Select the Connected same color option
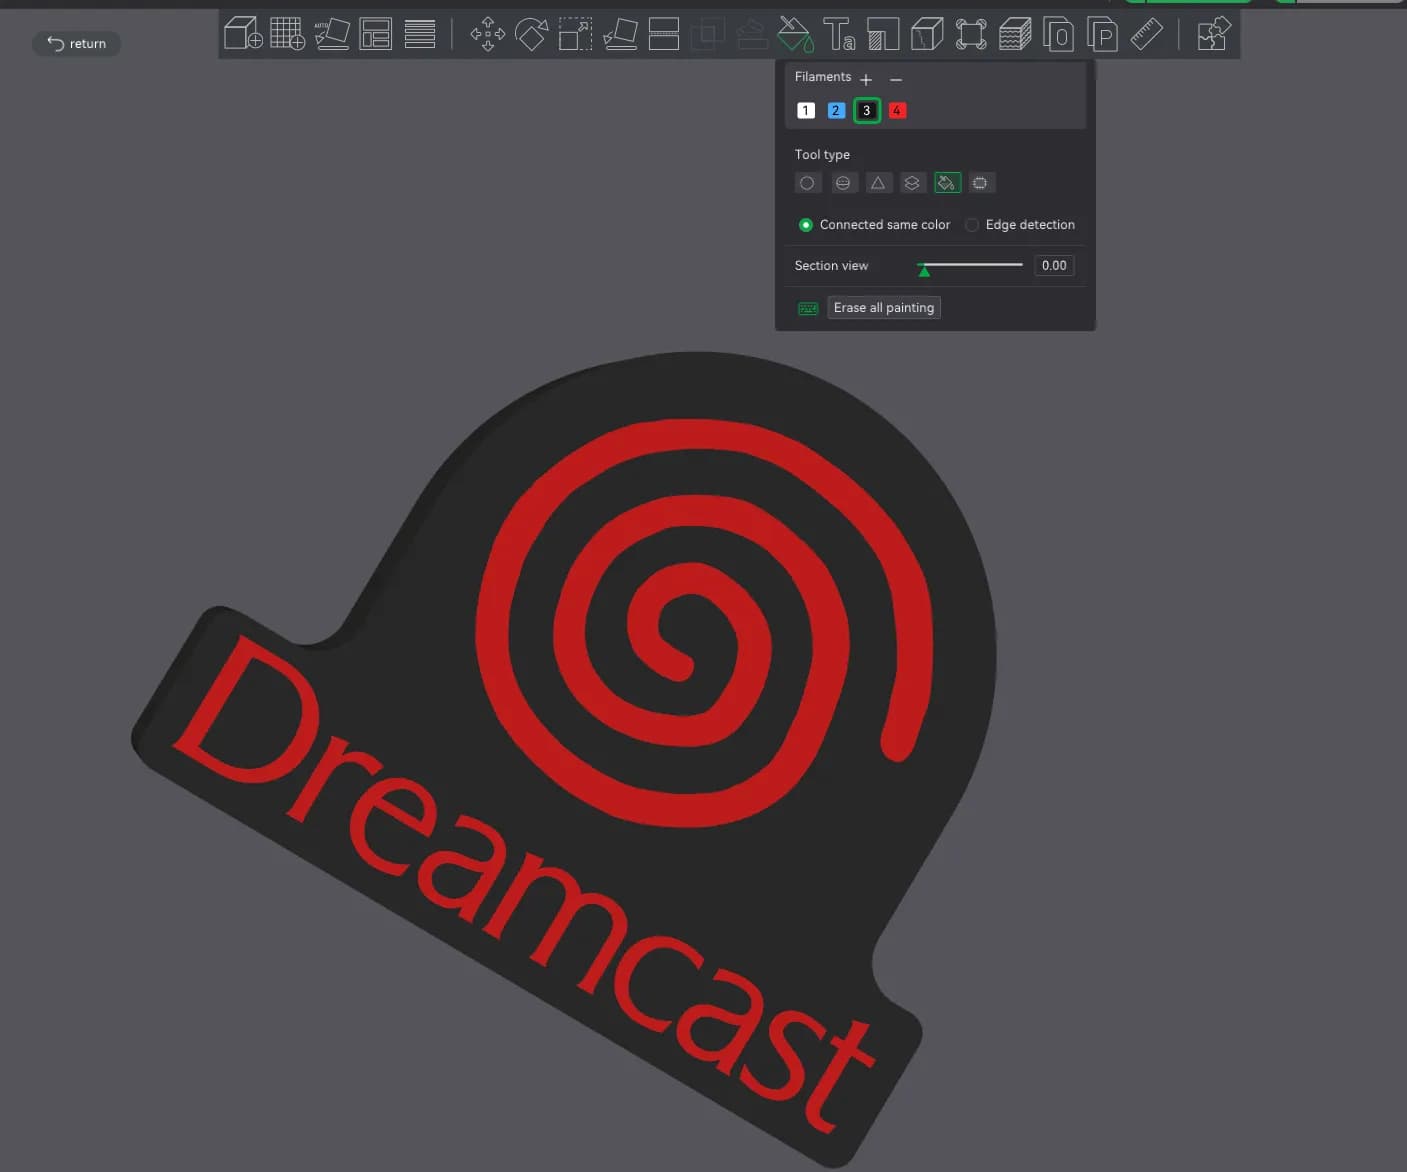 (875, 225)
